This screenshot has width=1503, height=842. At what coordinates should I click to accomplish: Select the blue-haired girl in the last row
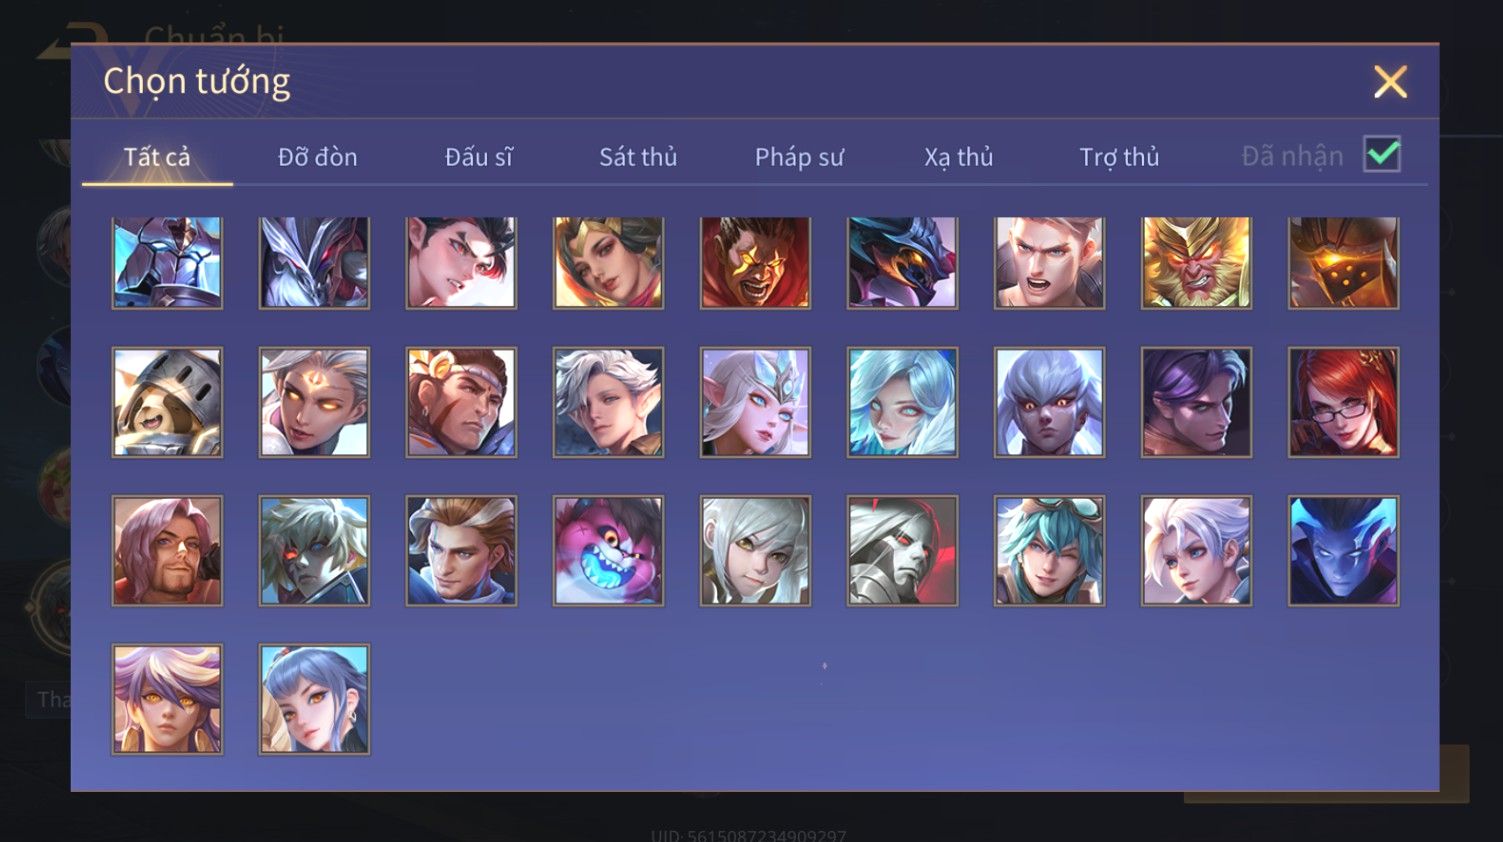click(314, 698)
